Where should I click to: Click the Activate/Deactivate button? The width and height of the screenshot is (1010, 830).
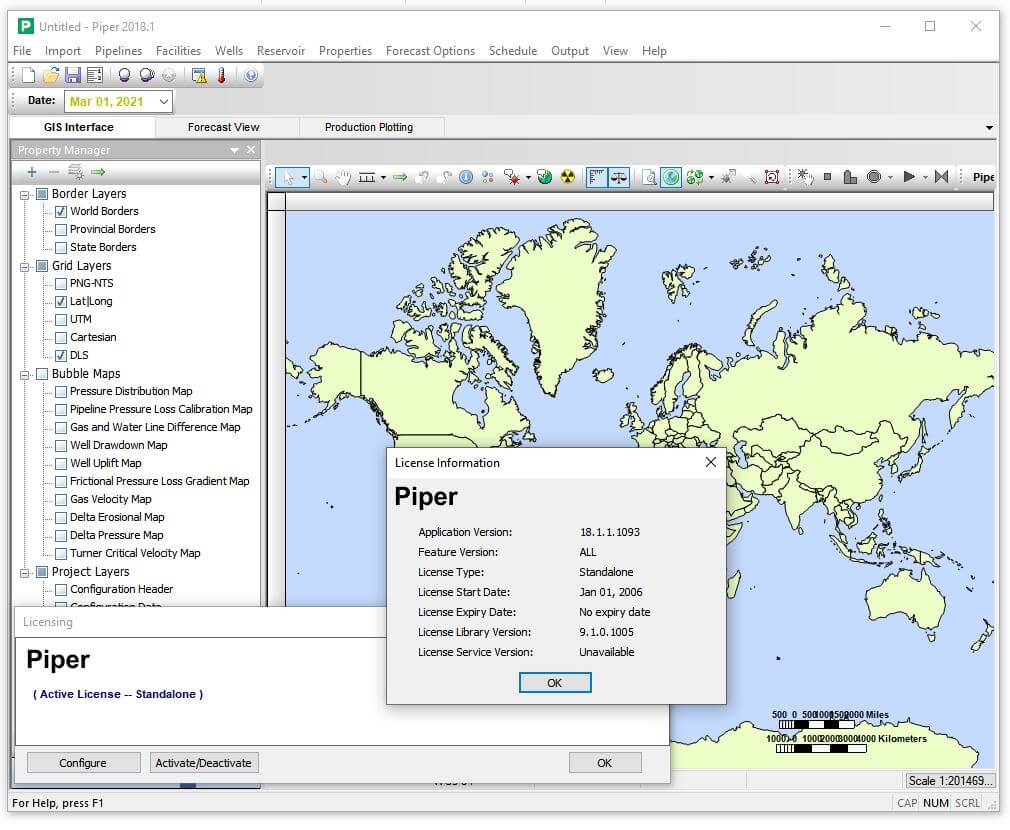204,763
